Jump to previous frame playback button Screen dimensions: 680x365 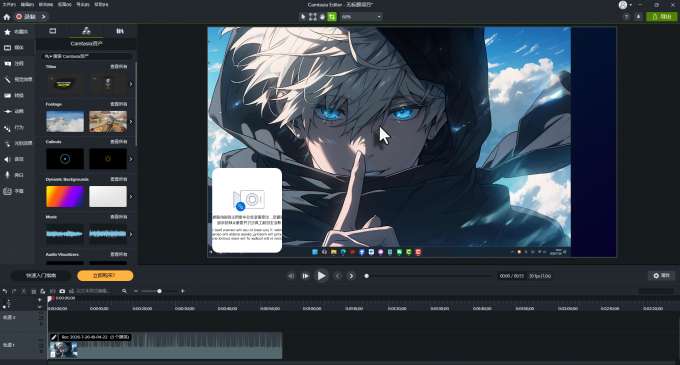tap(291, 276)
